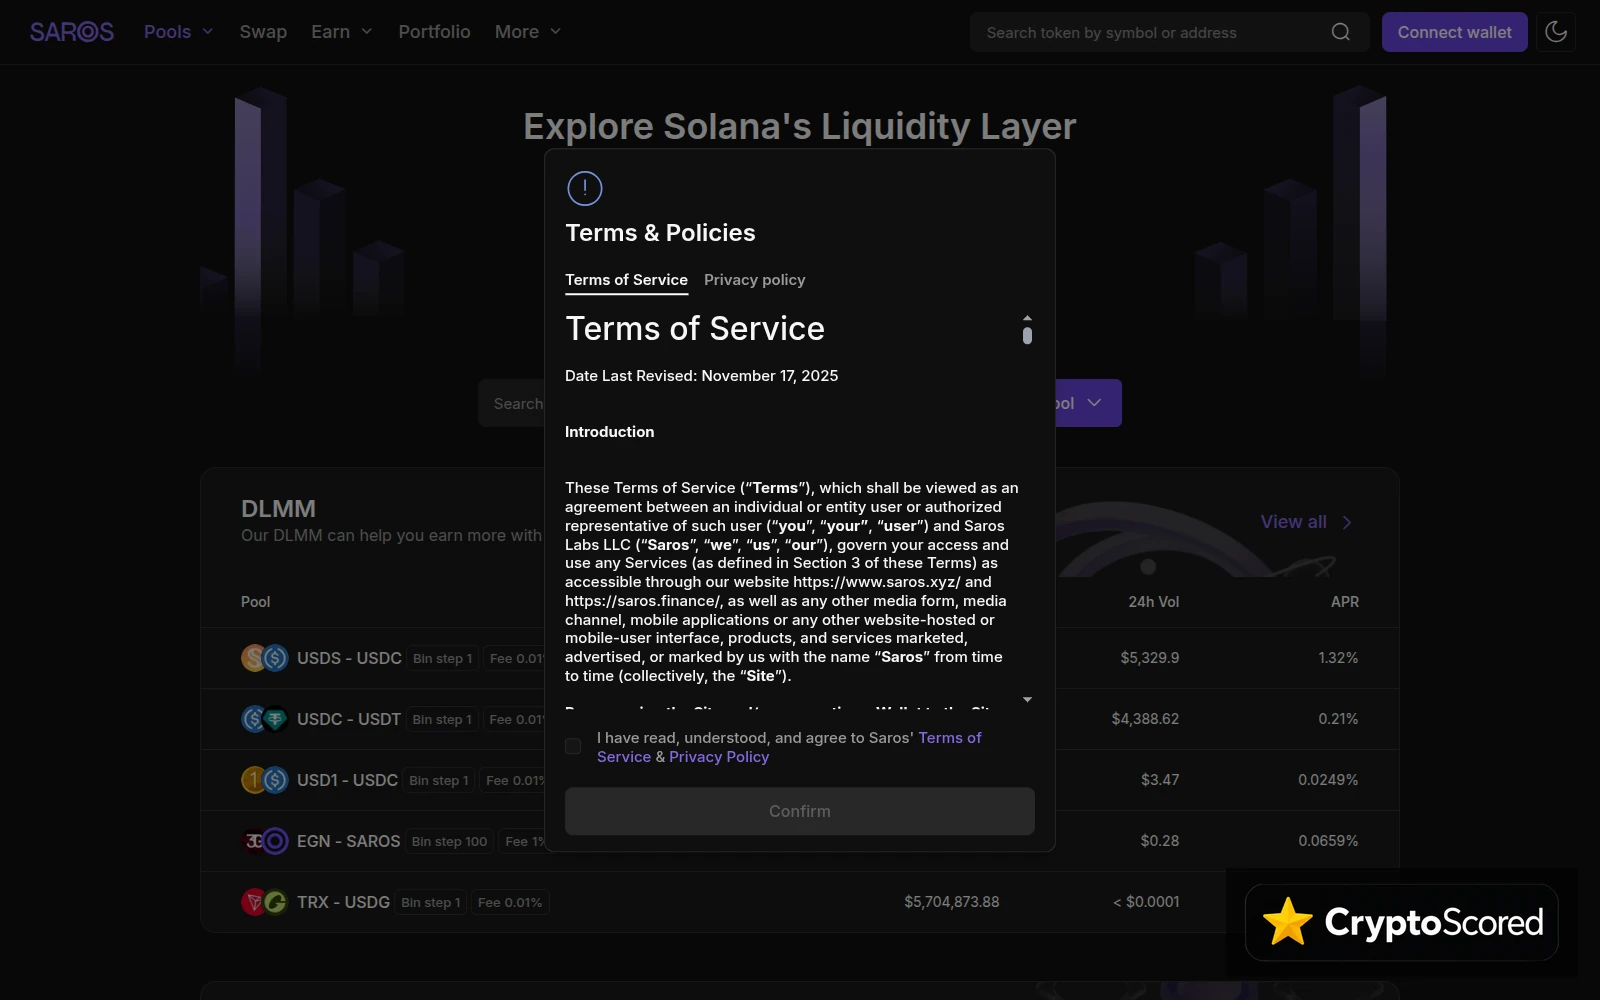Viewport: 1600px width, 1000px height.
Task: Select EGN - SAROS pool name
Action: [x=348, y=841]
